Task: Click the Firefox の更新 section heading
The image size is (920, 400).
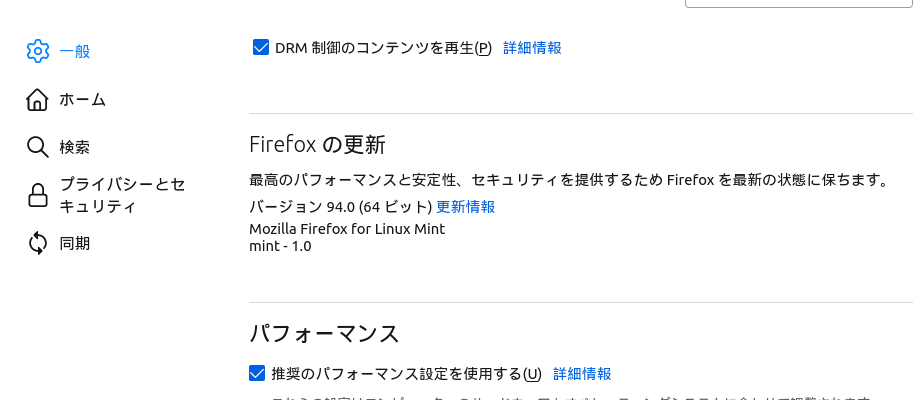Action: click(x=317, y=144)
